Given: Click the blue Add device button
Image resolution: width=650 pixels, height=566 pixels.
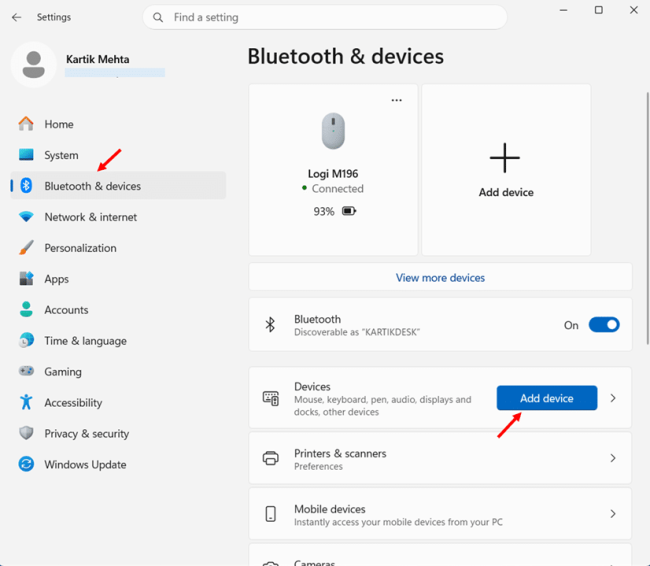Looking at the screenshot, I should click(547, 398).
